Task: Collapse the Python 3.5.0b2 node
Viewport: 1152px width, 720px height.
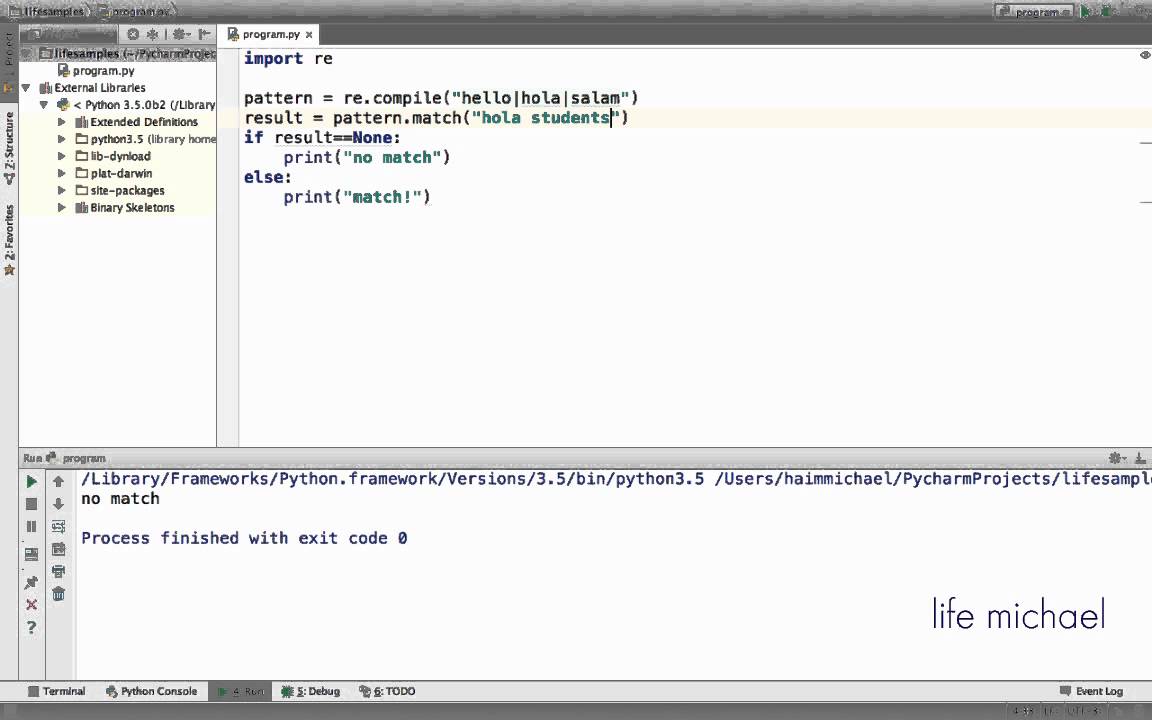Action: pyautogui.click(x=43, y=104)
